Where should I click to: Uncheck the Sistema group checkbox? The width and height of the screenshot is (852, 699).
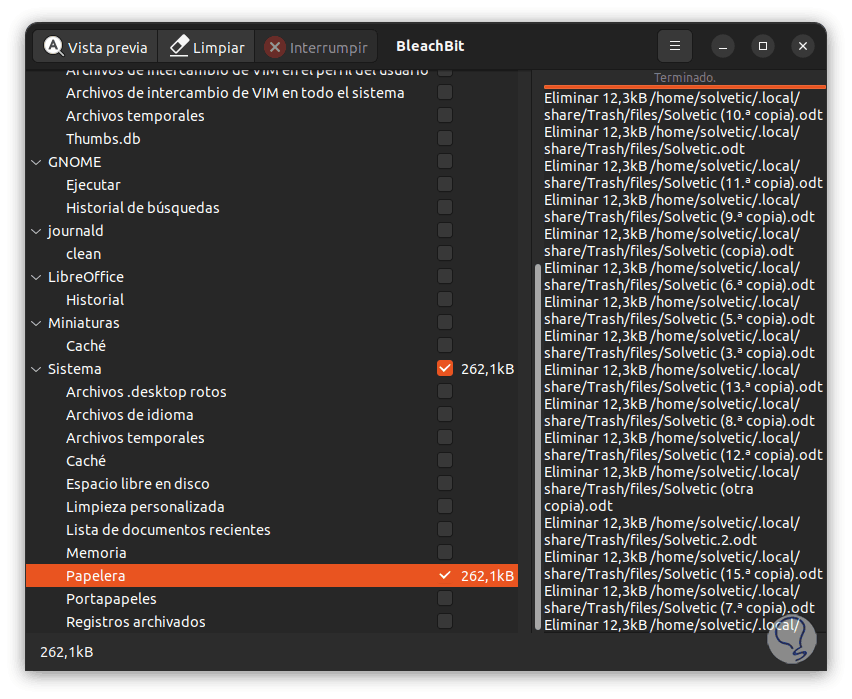coord(444,369)
